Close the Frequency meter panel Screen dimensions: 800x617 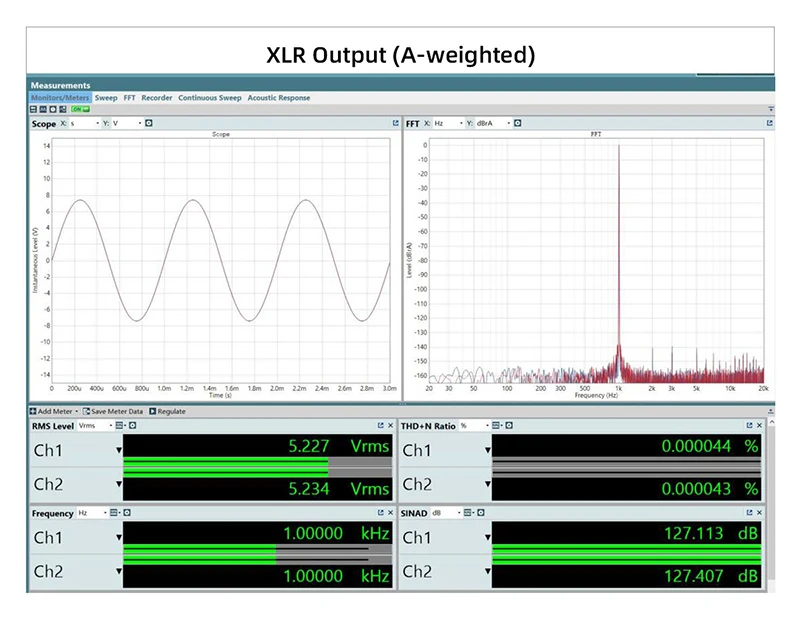(390, 512)
